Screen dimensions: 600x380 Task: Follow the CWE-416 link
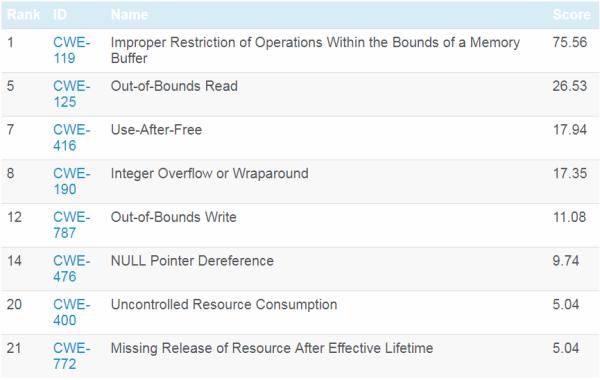click(x=72, y=137)
